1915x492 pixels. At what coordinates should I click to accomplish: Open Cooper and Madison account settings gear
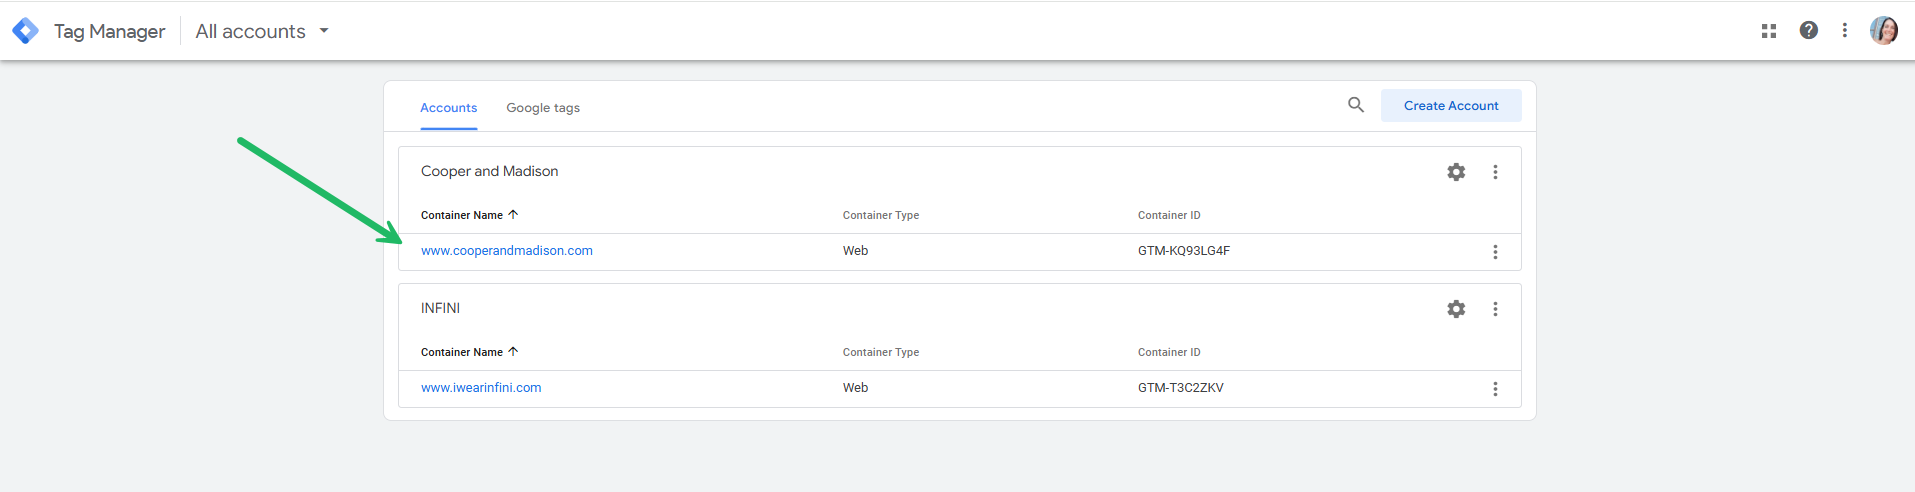click(x=1456, y=172)
